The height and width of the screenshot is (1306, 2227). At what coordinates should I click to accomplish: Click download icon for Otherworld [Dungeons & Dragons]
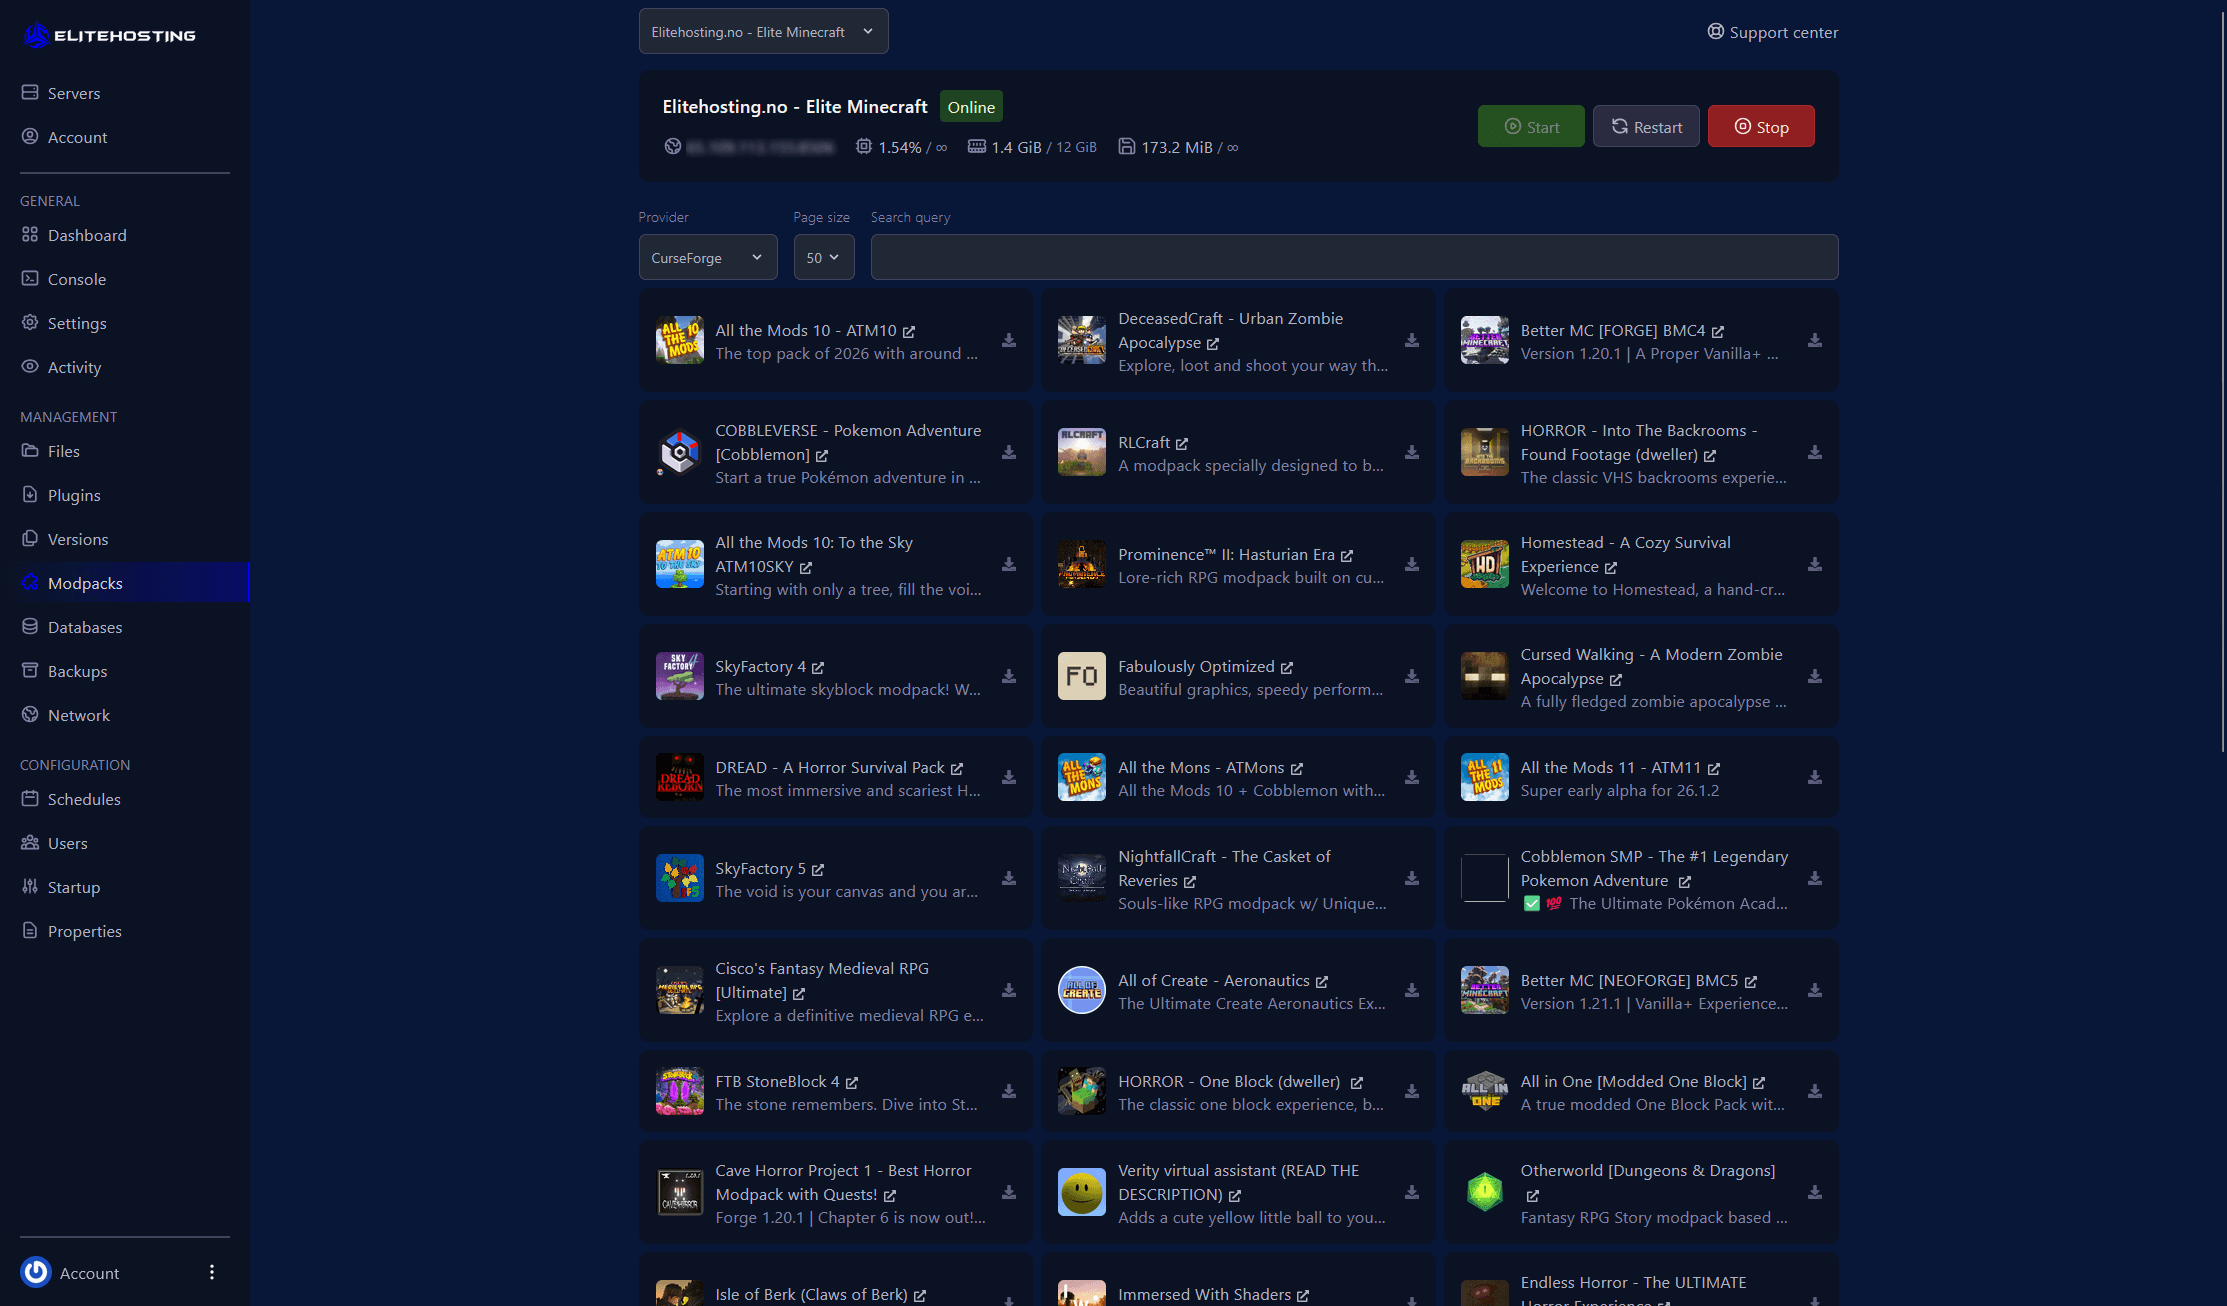1815,1193
